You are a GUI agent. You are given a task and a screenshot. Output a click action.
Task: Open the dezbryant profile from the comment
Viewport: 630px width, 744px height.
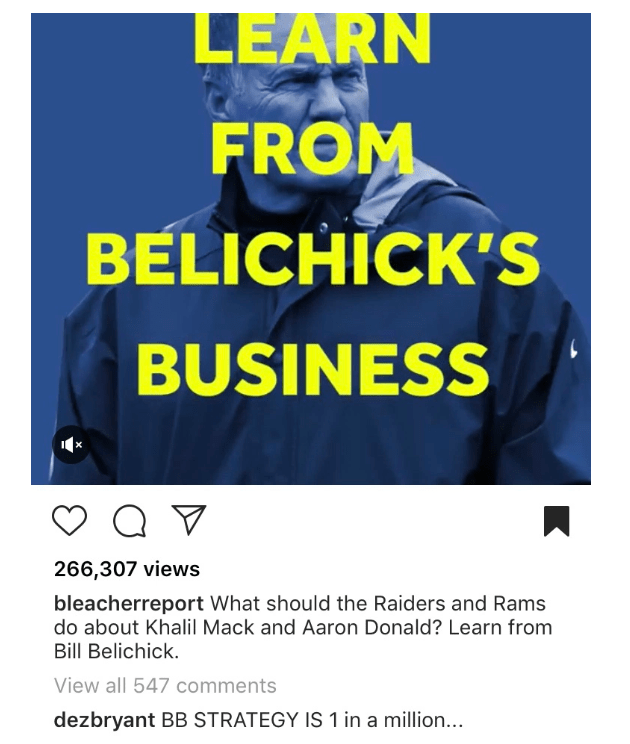[104, 720]
